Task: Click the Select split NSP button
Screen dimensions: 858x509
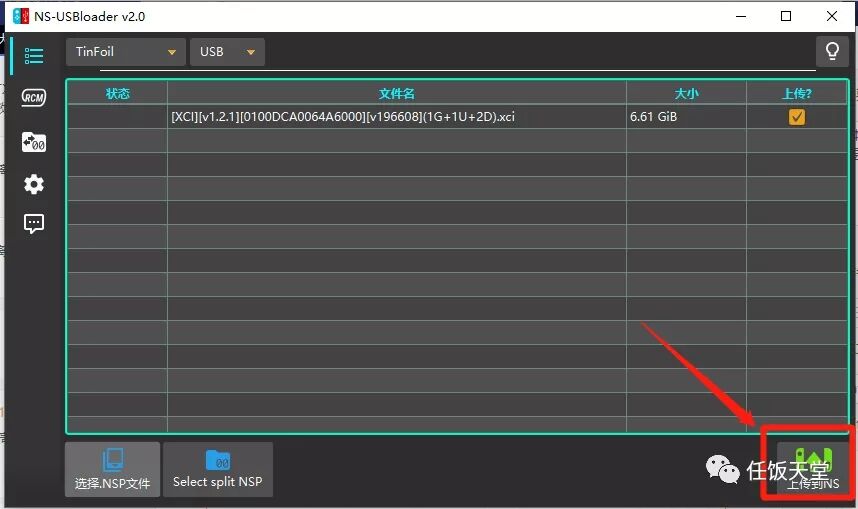Action: pos(218,470)
